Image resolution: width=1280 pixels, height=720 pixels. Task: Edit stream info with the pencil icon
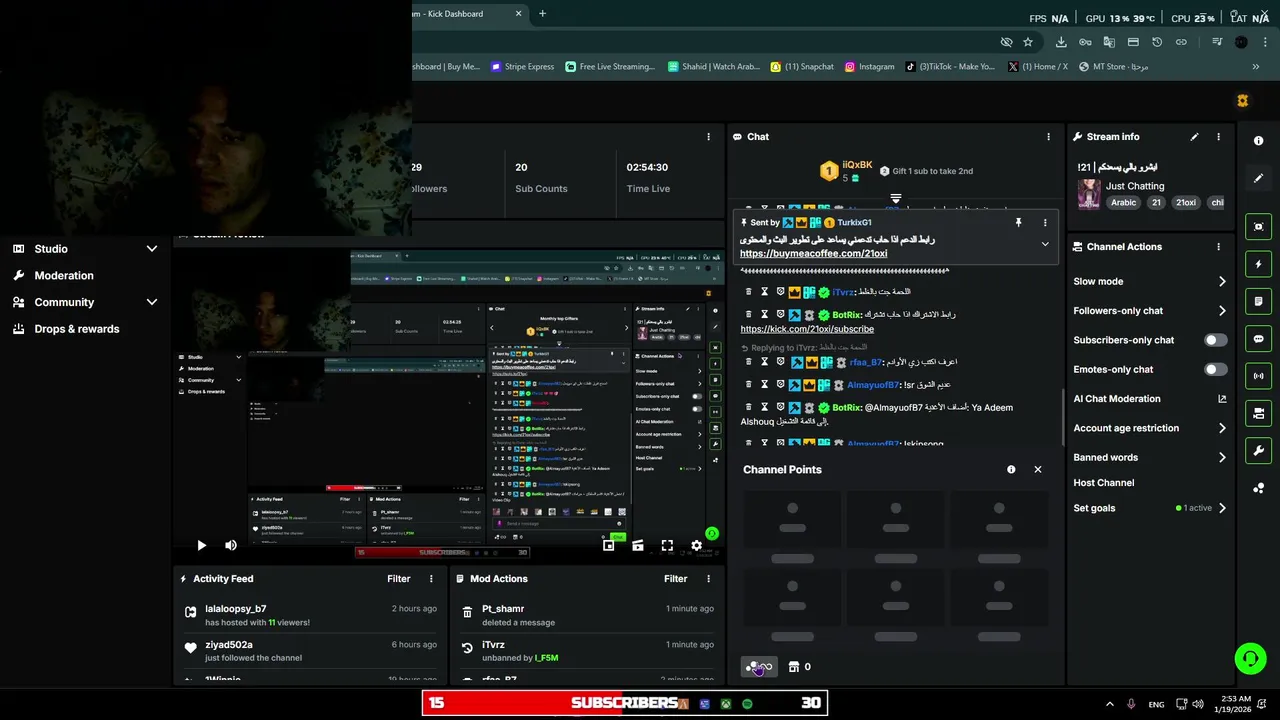click(x=1194, y=137)
